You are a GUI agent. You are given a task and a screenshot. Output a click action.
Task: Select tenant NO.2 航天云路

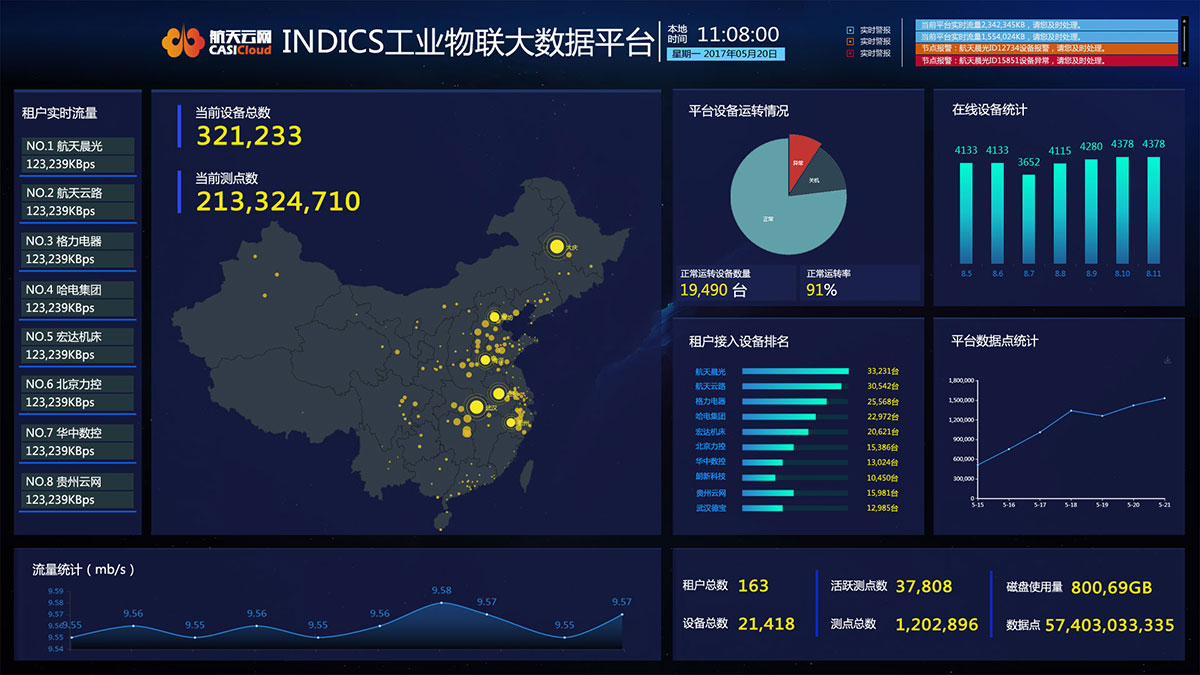click(x=78, y=202)
